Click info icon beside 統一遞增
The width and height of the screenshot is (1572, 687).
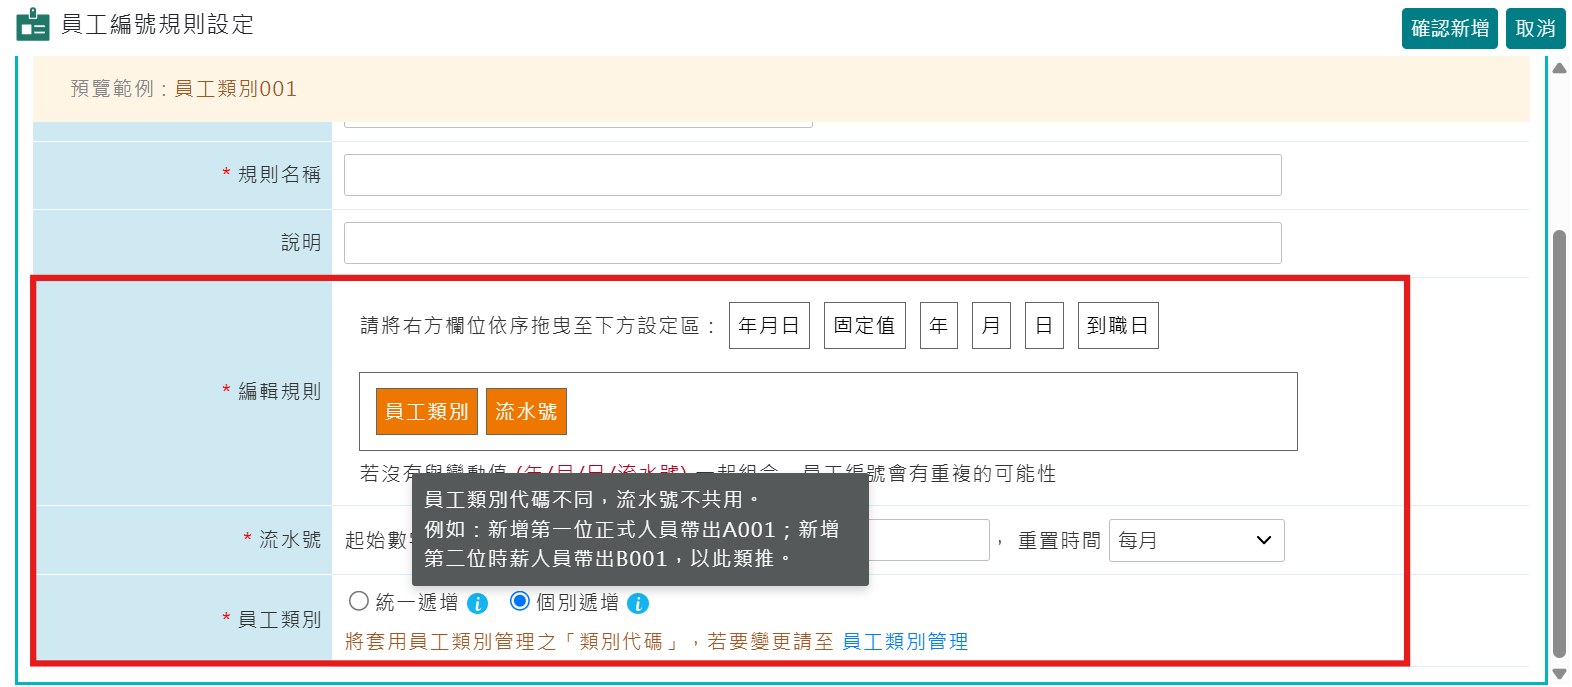point(478,603)
